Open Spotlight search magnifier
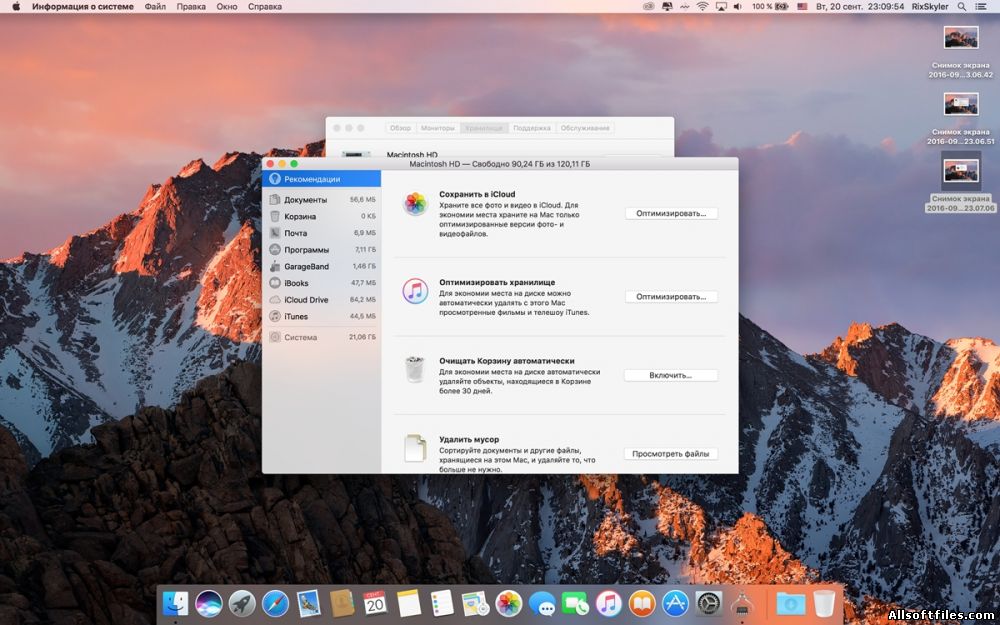Screen dimensions: 1000x625 (962, 6)
